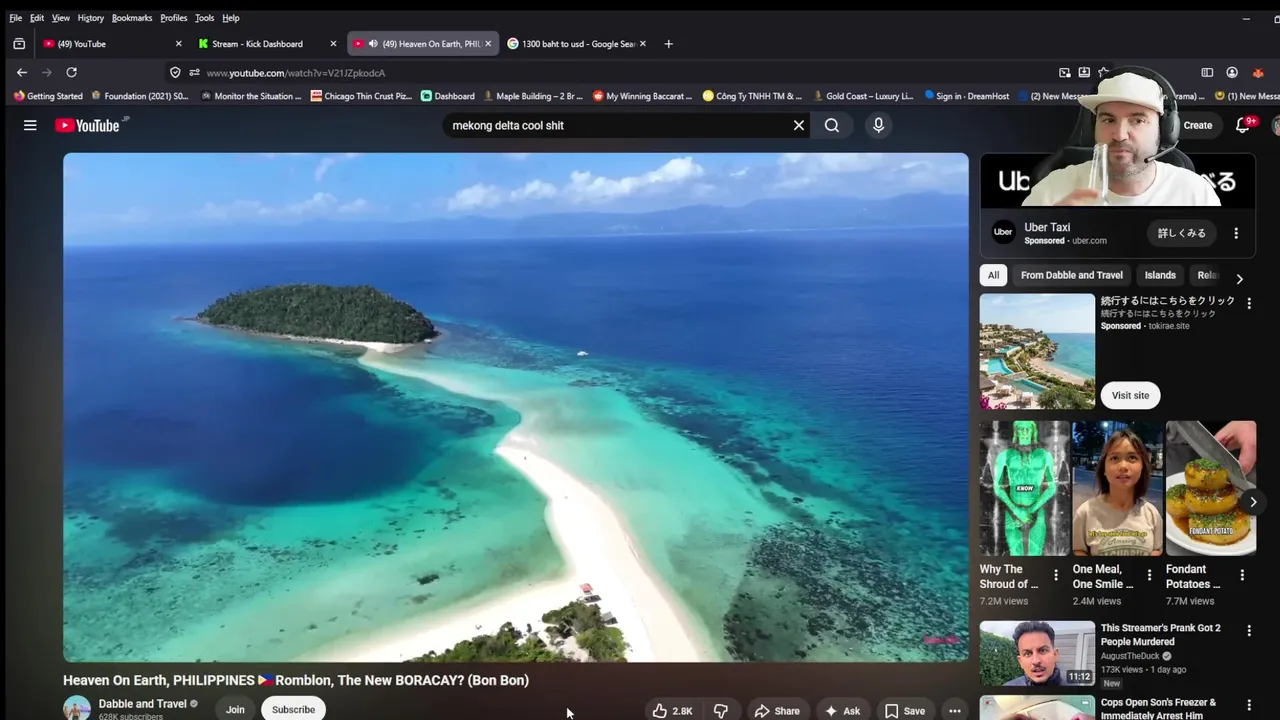Open YouTube notifications bell

(1243, 125)
